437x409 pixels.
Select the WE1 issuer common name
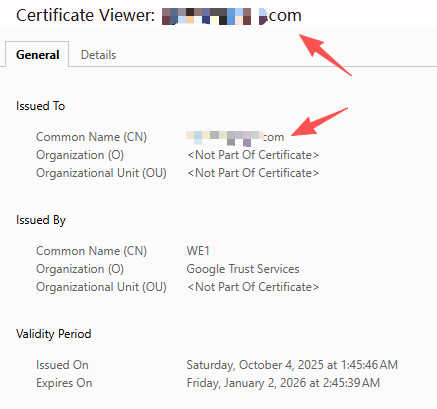click(198, 251)
